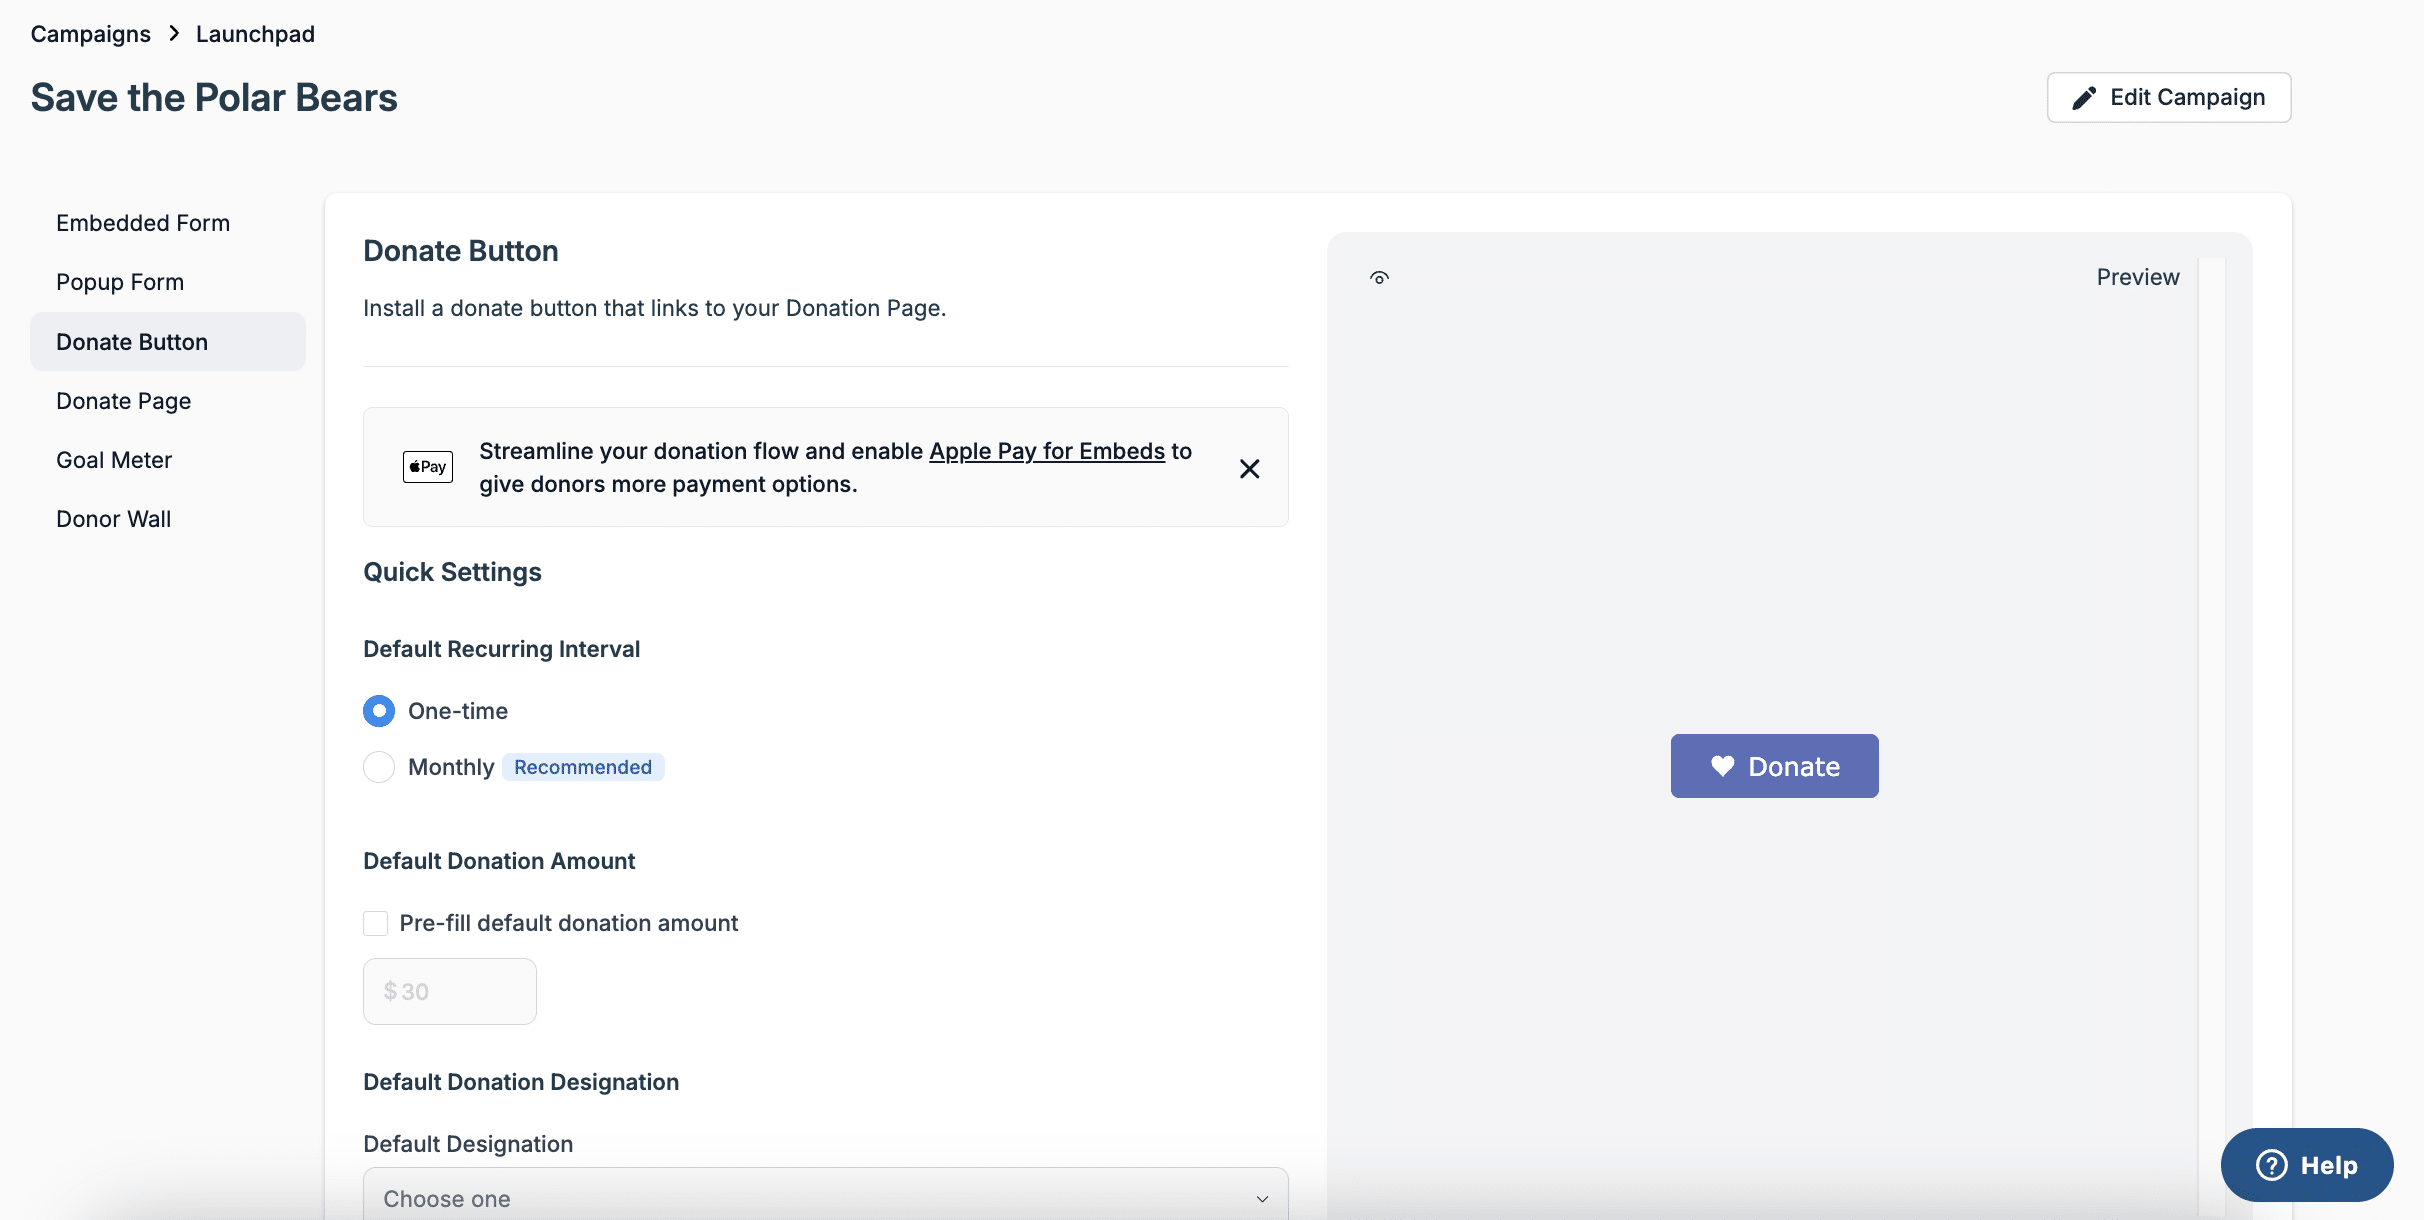2424x1220 pixels.
Task: Open the Embedded Form settings
Action: point(142,222)
